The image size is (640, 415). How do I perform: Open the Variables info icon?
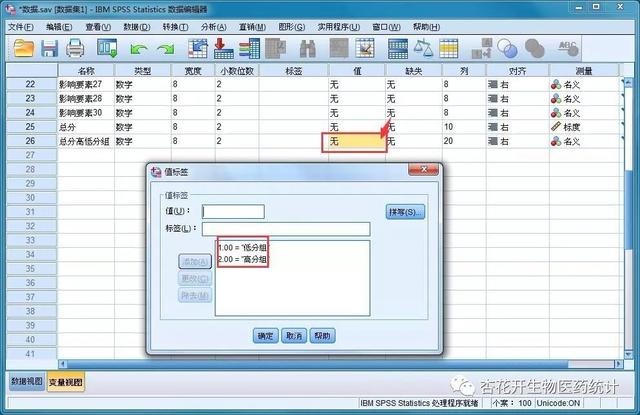pyautogui.click(x=249, y=48)
